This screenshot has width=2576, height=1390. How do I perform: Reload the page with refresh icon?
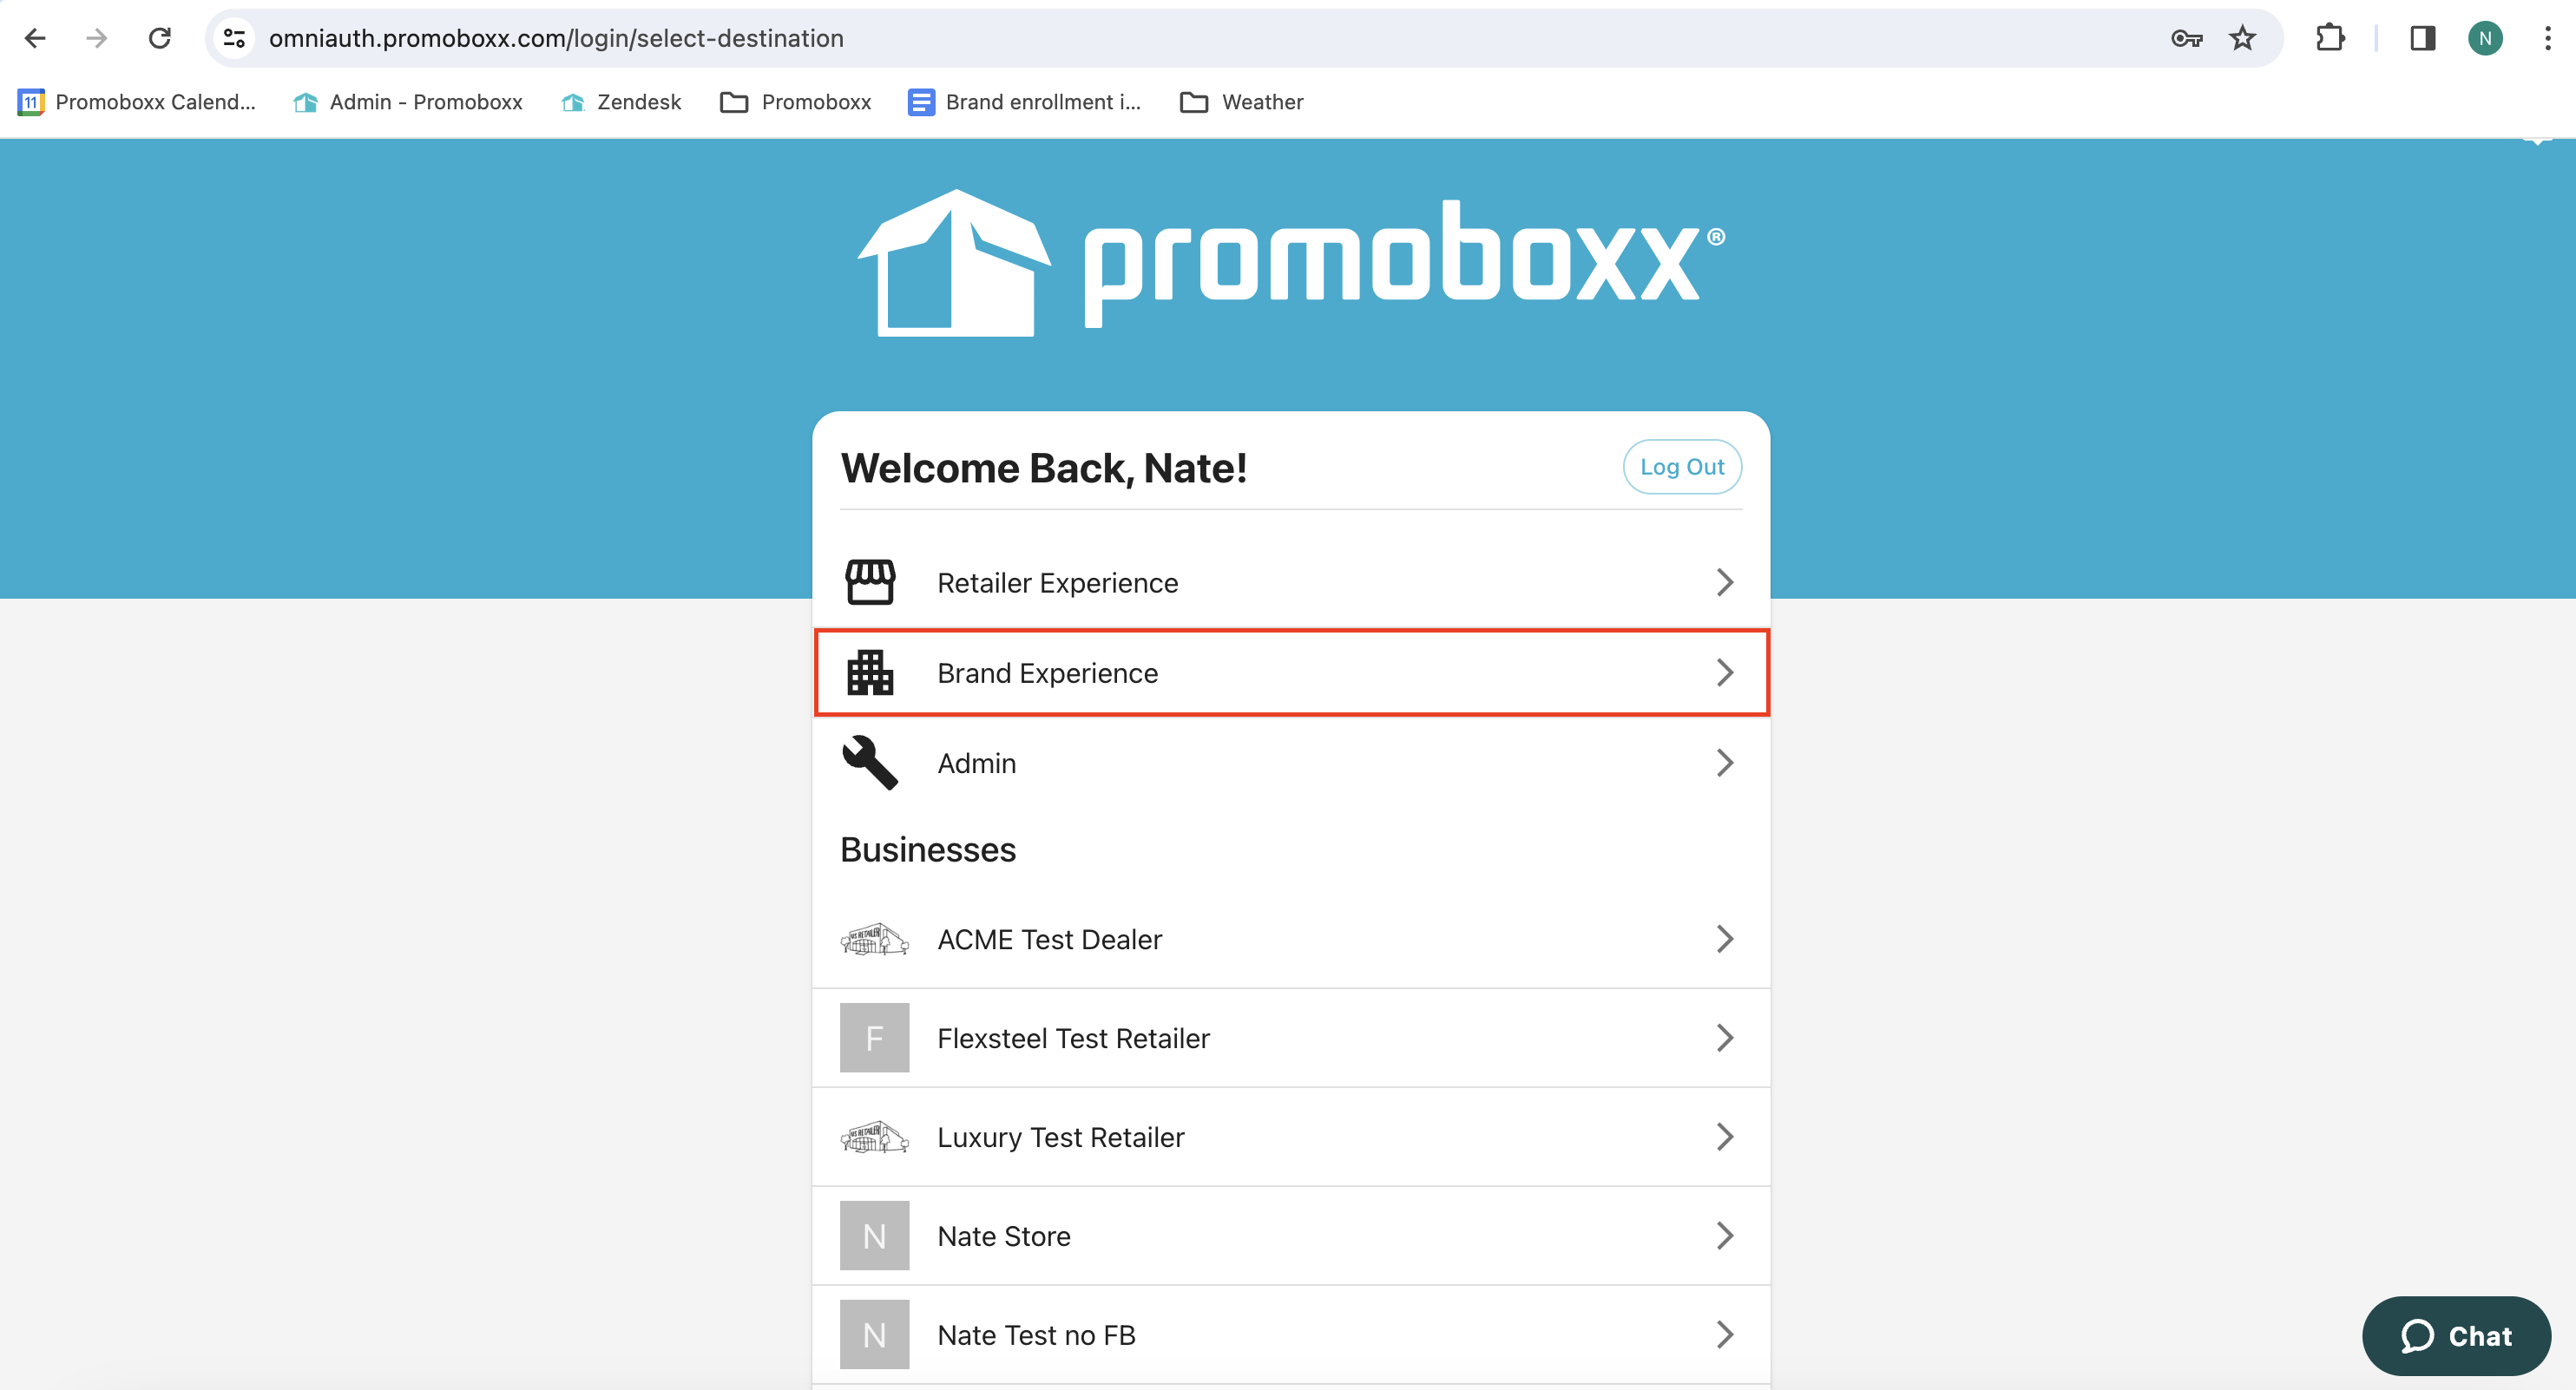point(160,38)
